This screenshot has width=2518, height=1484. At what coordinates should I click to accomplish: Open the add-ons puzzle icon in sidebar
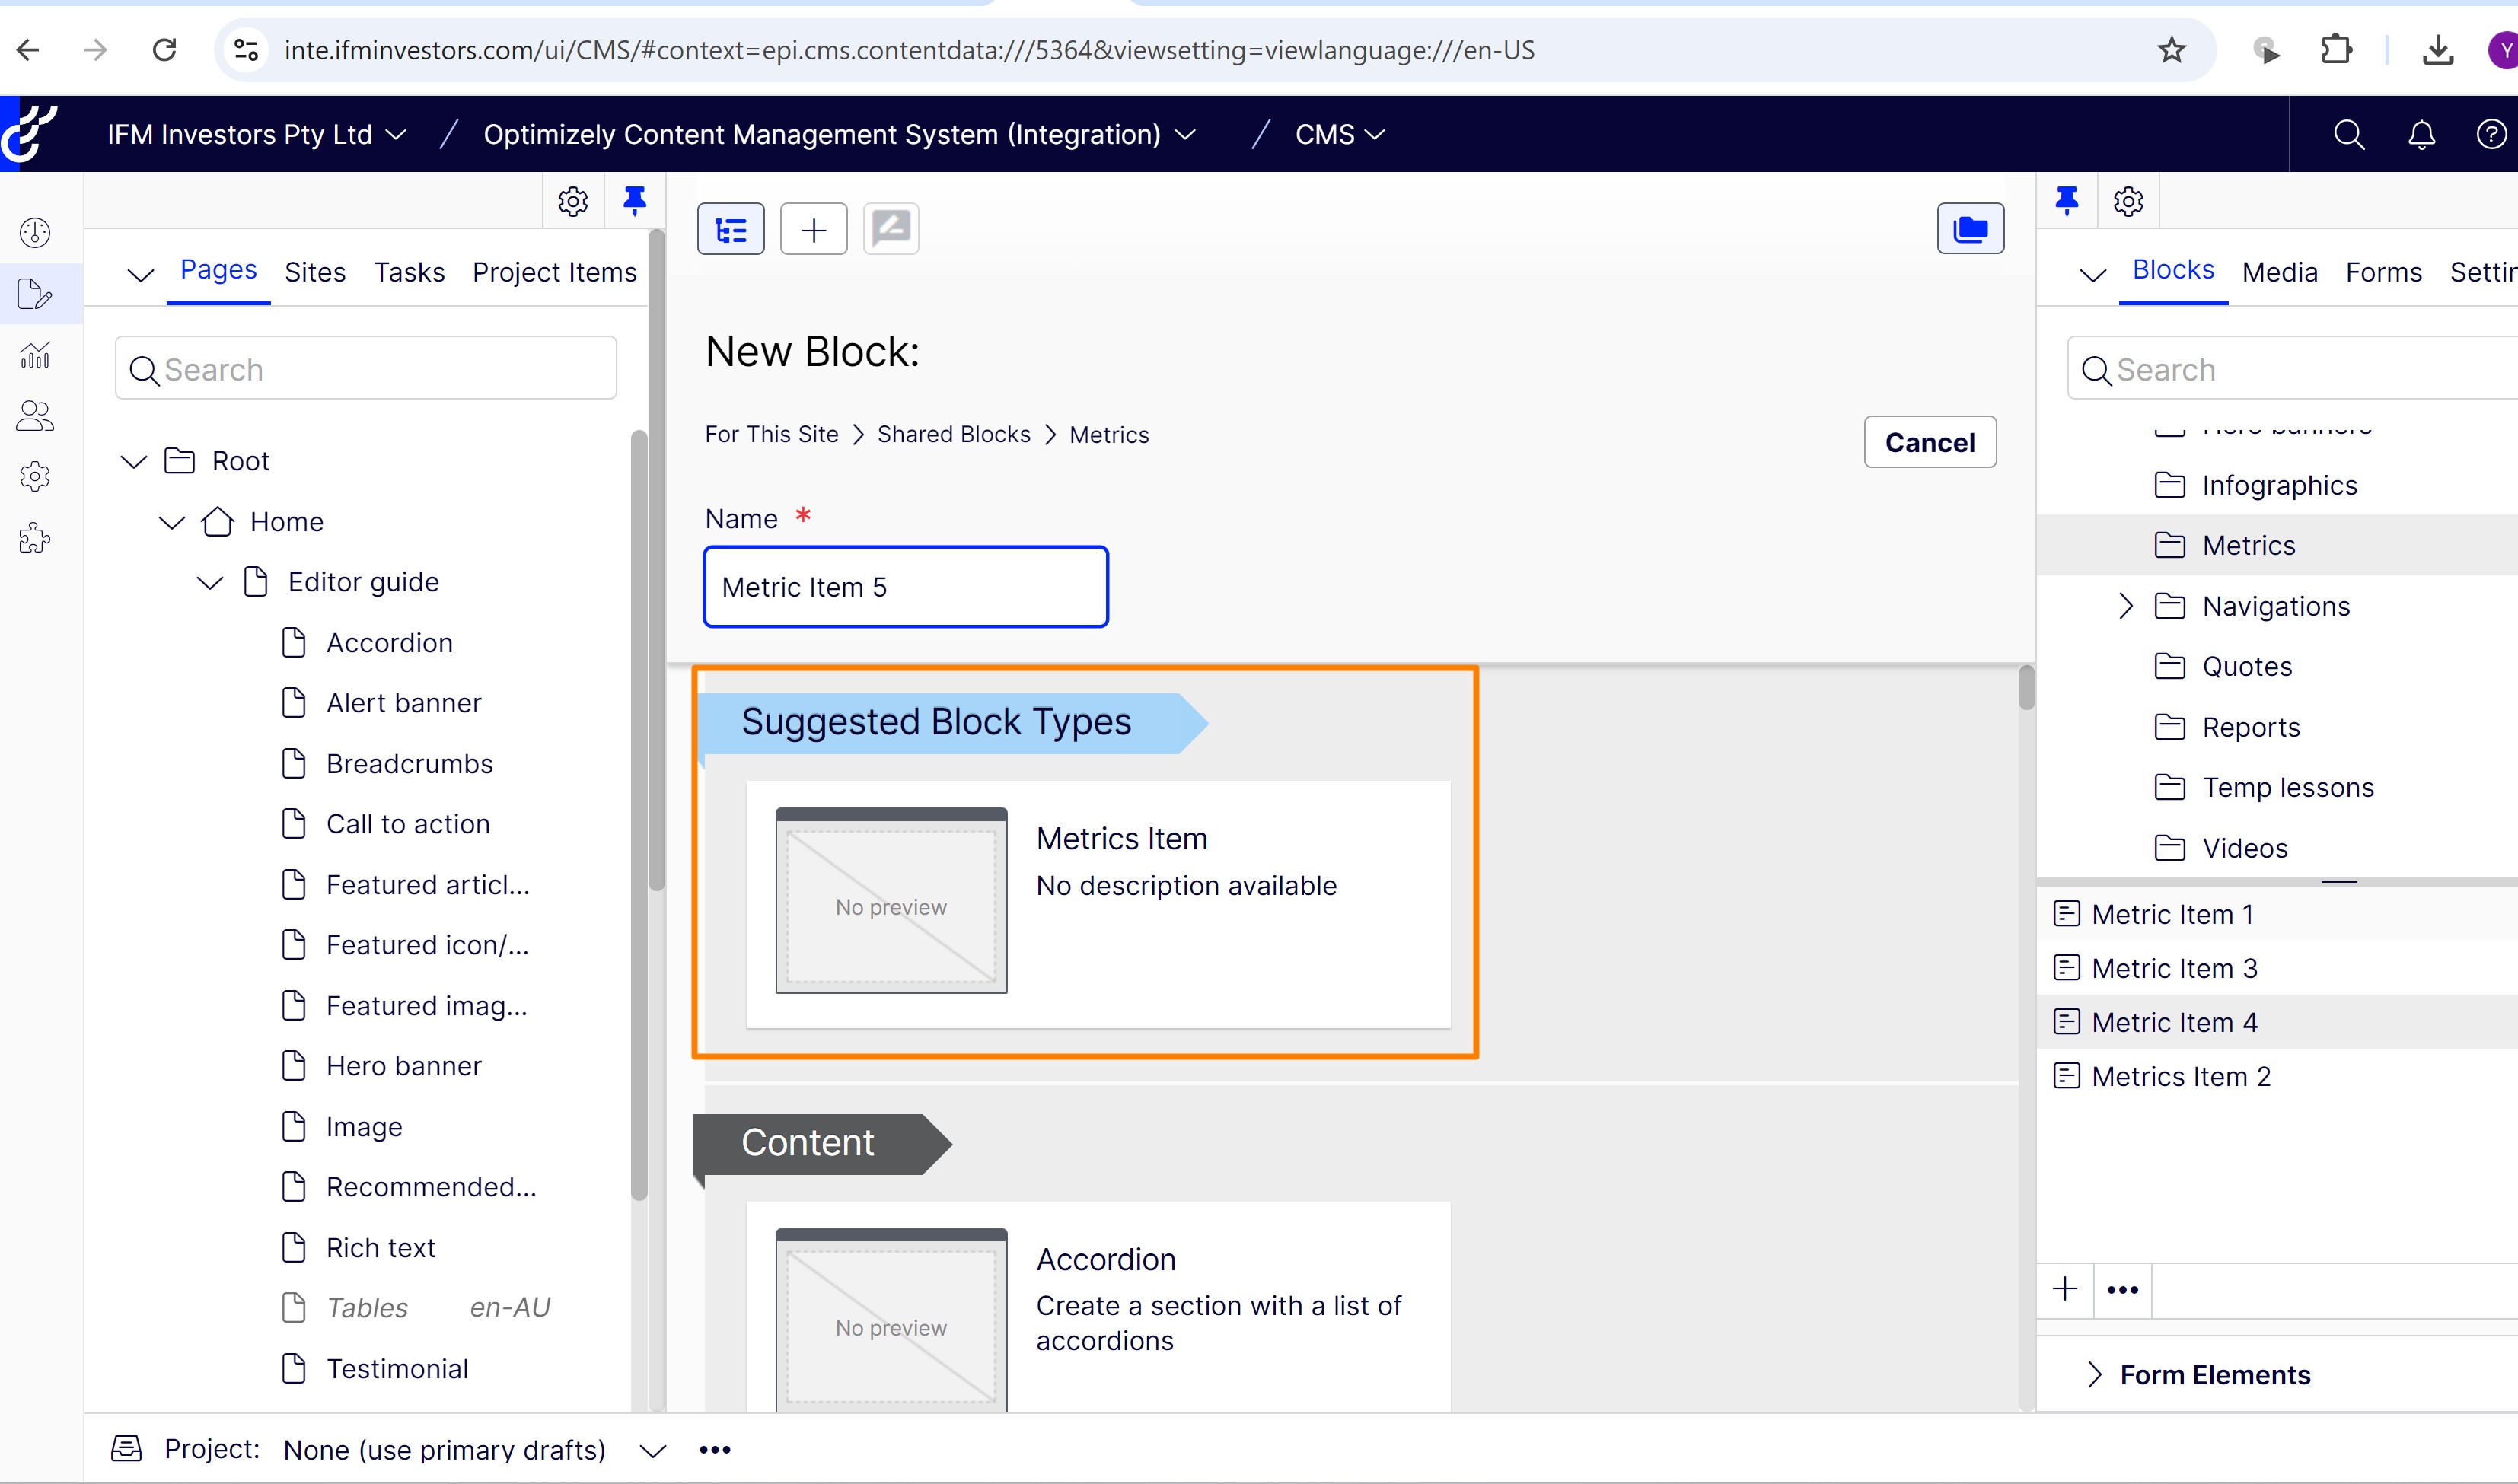point(35,538)
